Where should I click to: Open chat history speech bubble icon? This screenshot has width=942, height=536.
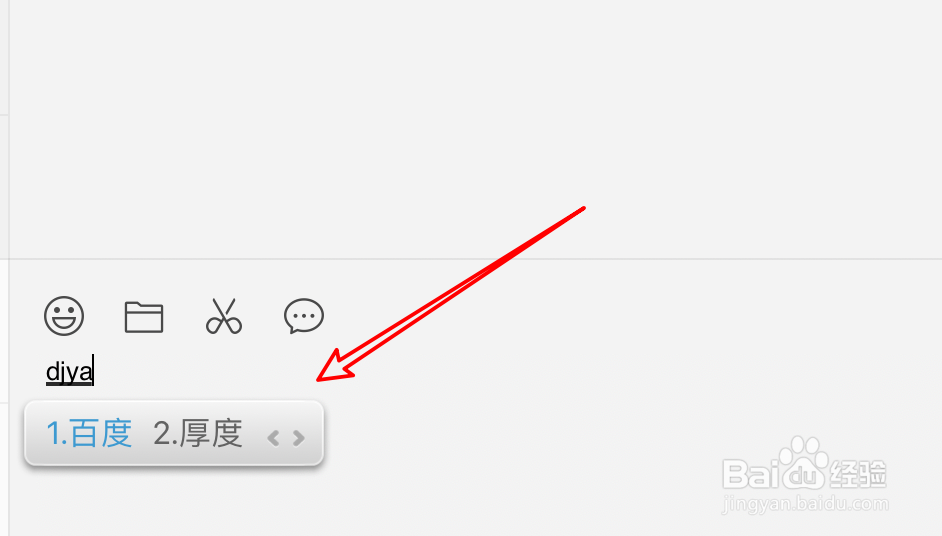click(304, 315)
